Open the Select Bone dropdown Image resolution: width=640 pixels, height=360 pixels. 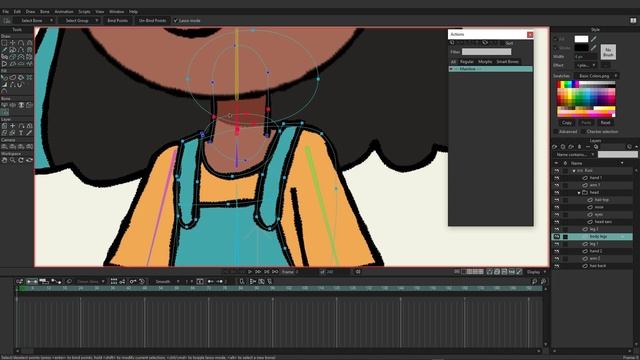35,20
